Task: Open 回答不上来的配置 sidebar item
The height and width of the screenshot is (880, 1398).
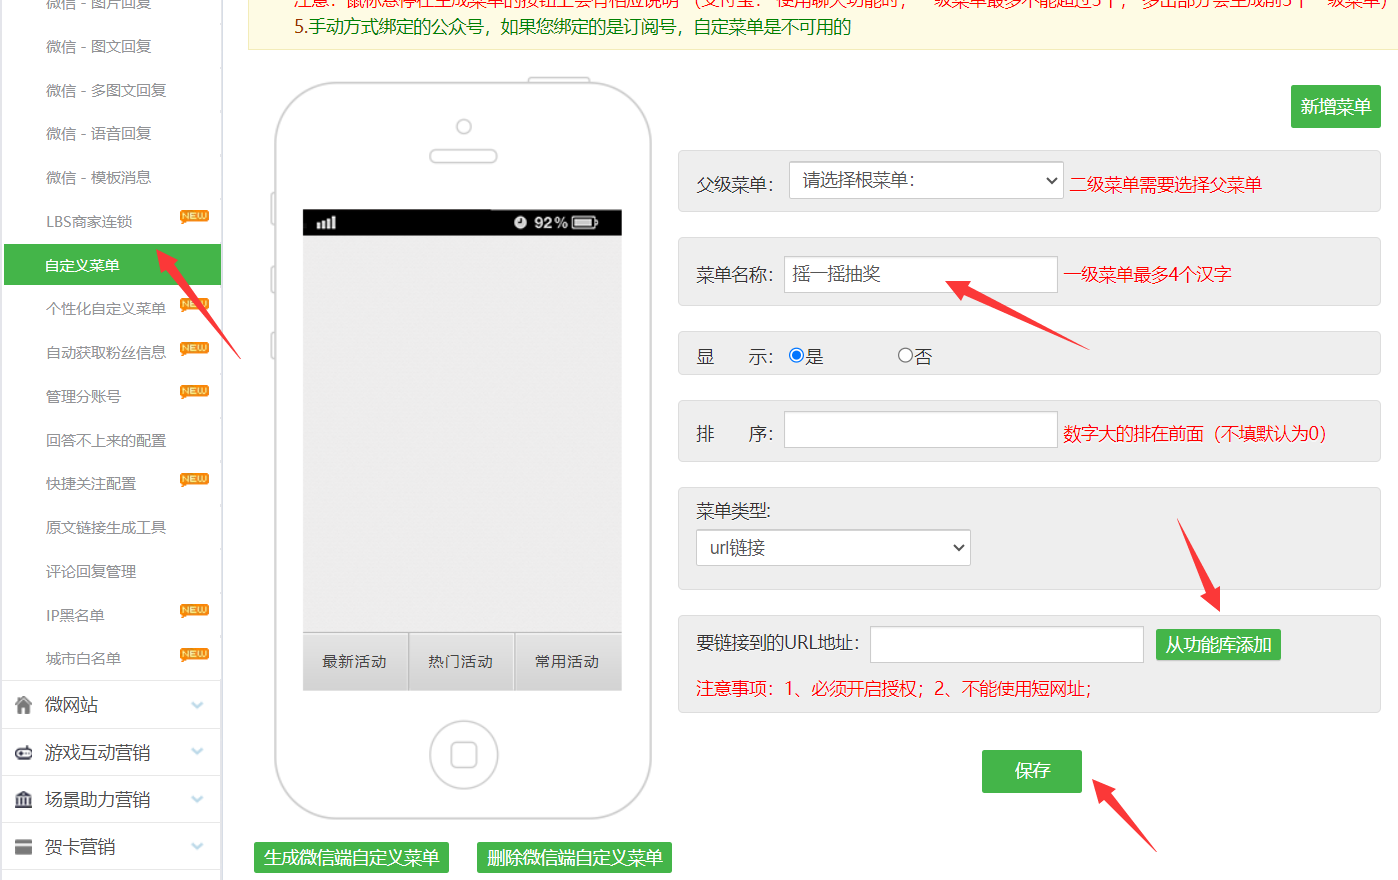Action: [106, 441]
